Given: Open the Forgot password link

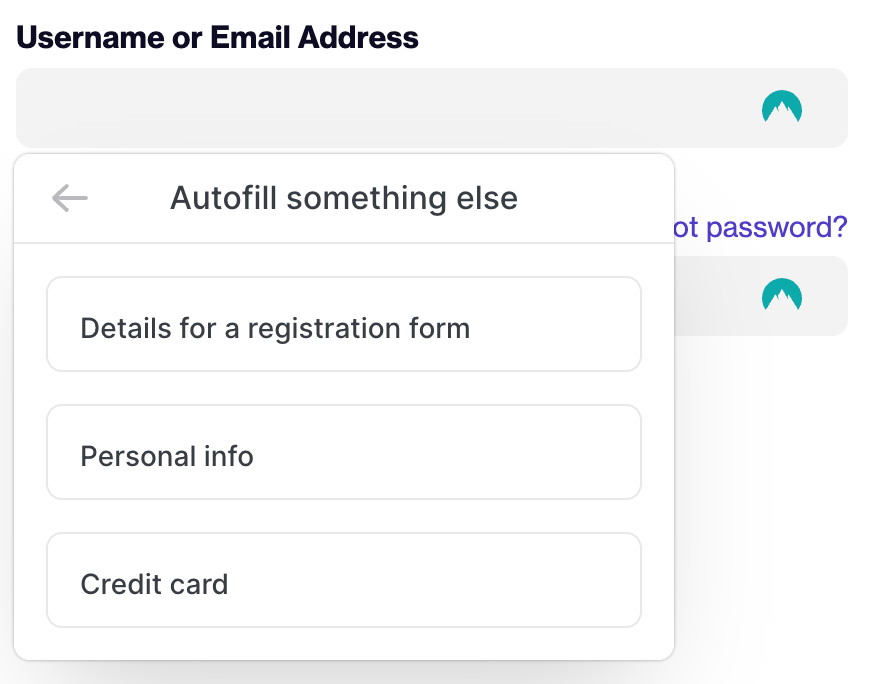Looking at the screenshot, I should click(760, 227).
